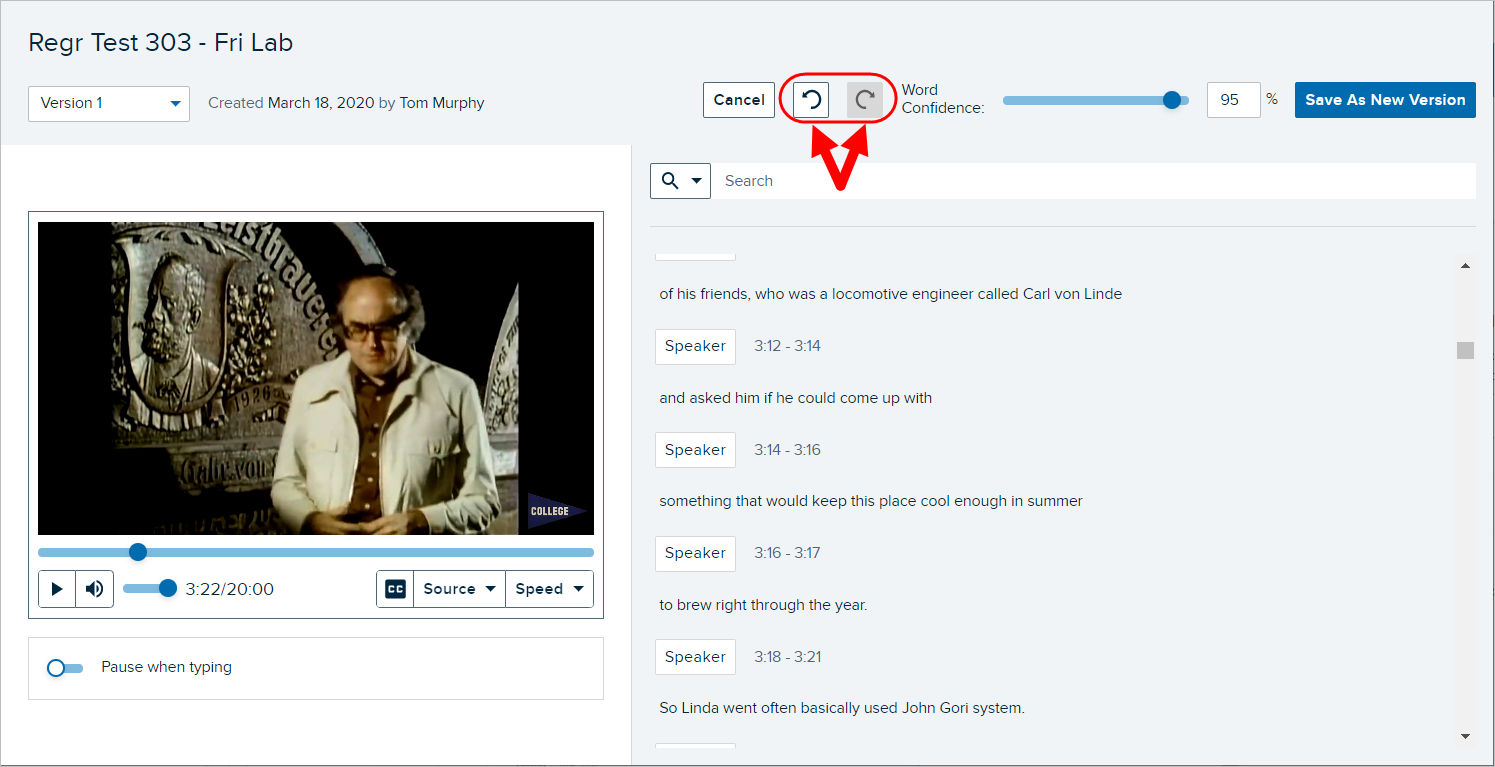Expand the Source dropdown menu

459,589
